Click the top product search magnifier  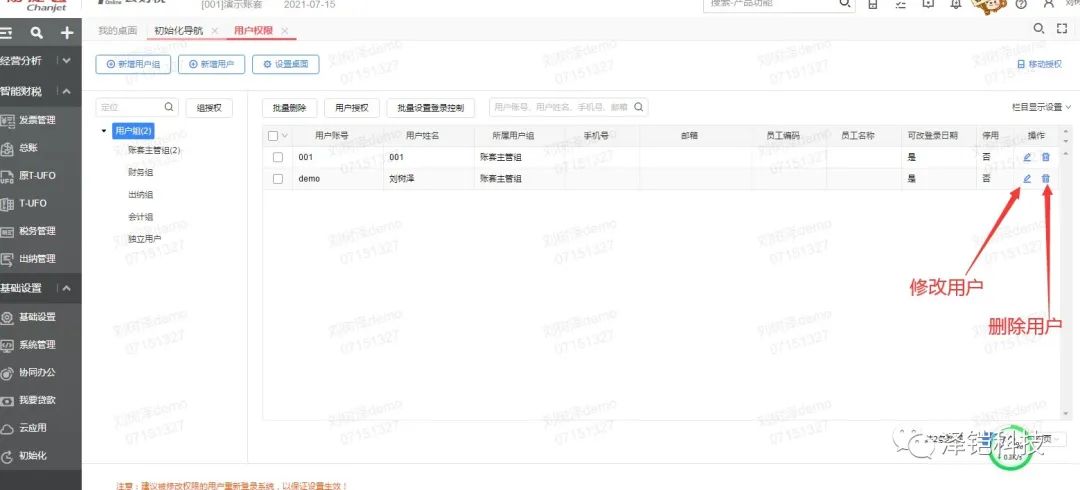[x=844, y=4]
